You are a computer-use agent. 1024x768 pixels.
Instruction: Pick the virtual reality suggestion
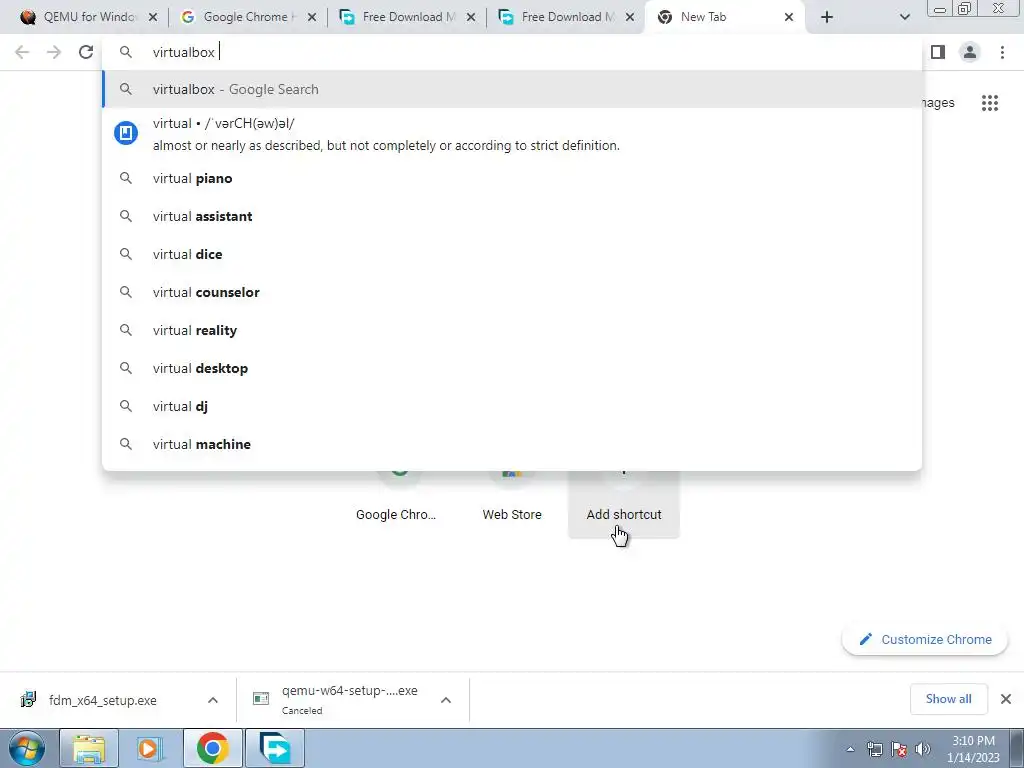pyautogui.click(x=512, y=330)
